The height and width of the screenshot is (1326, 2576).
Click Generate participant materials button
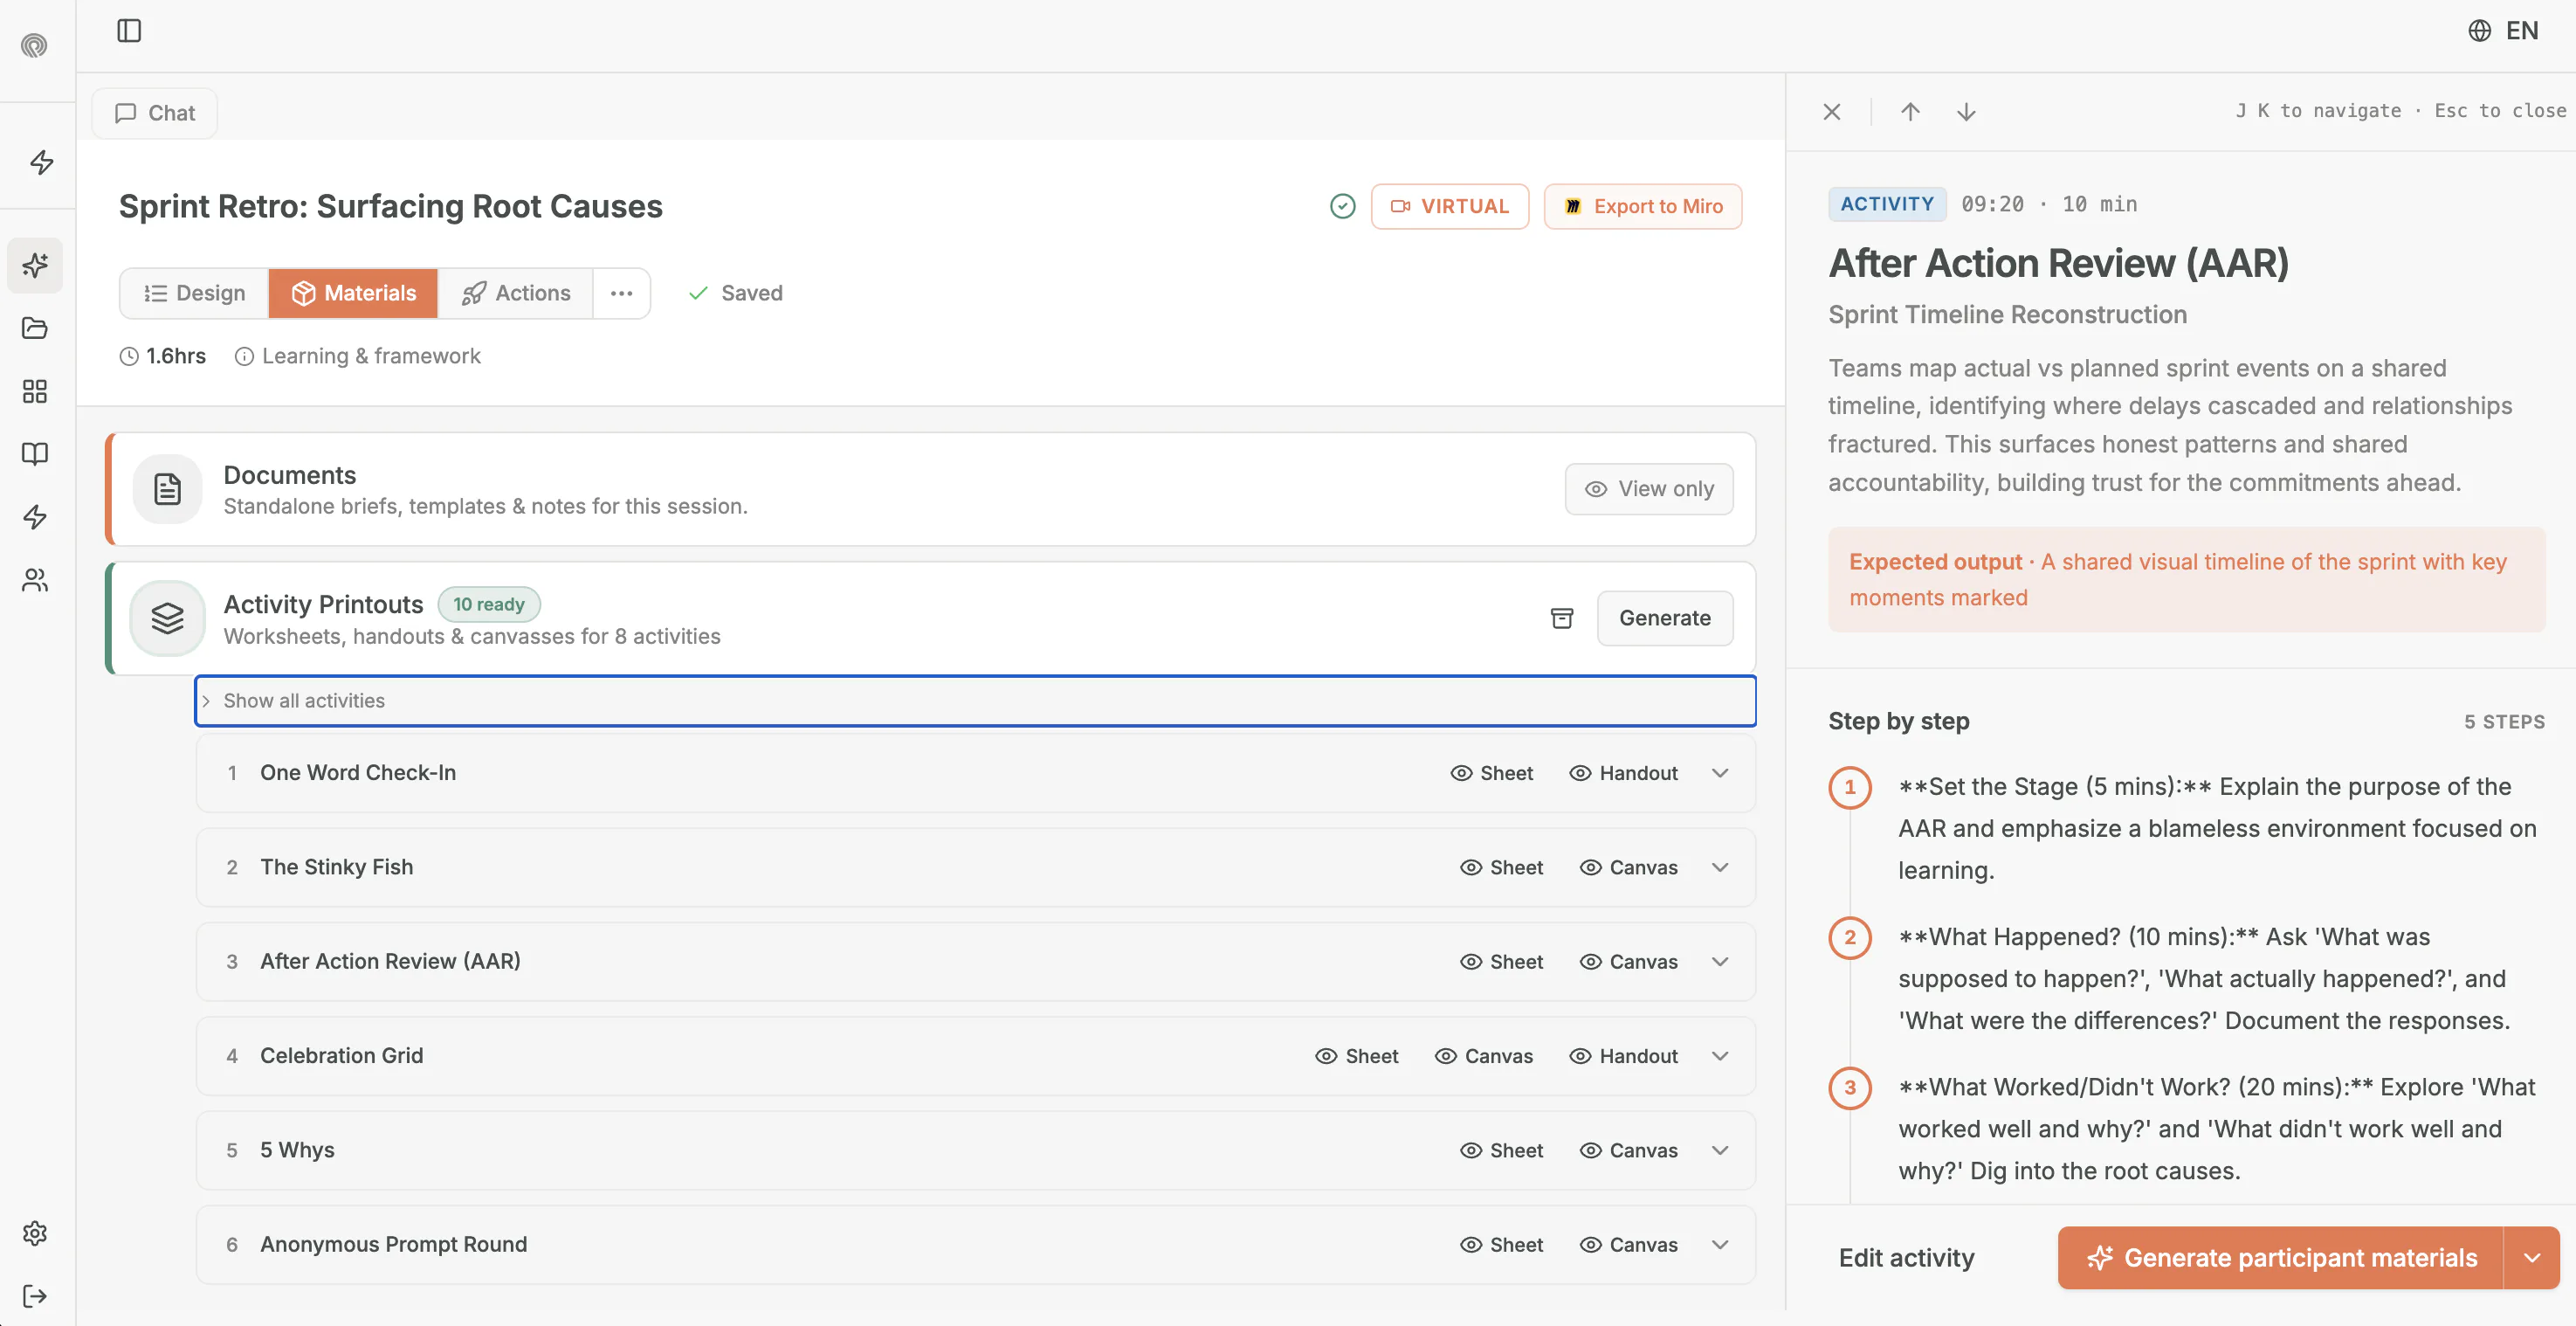click(2281, 1257)
